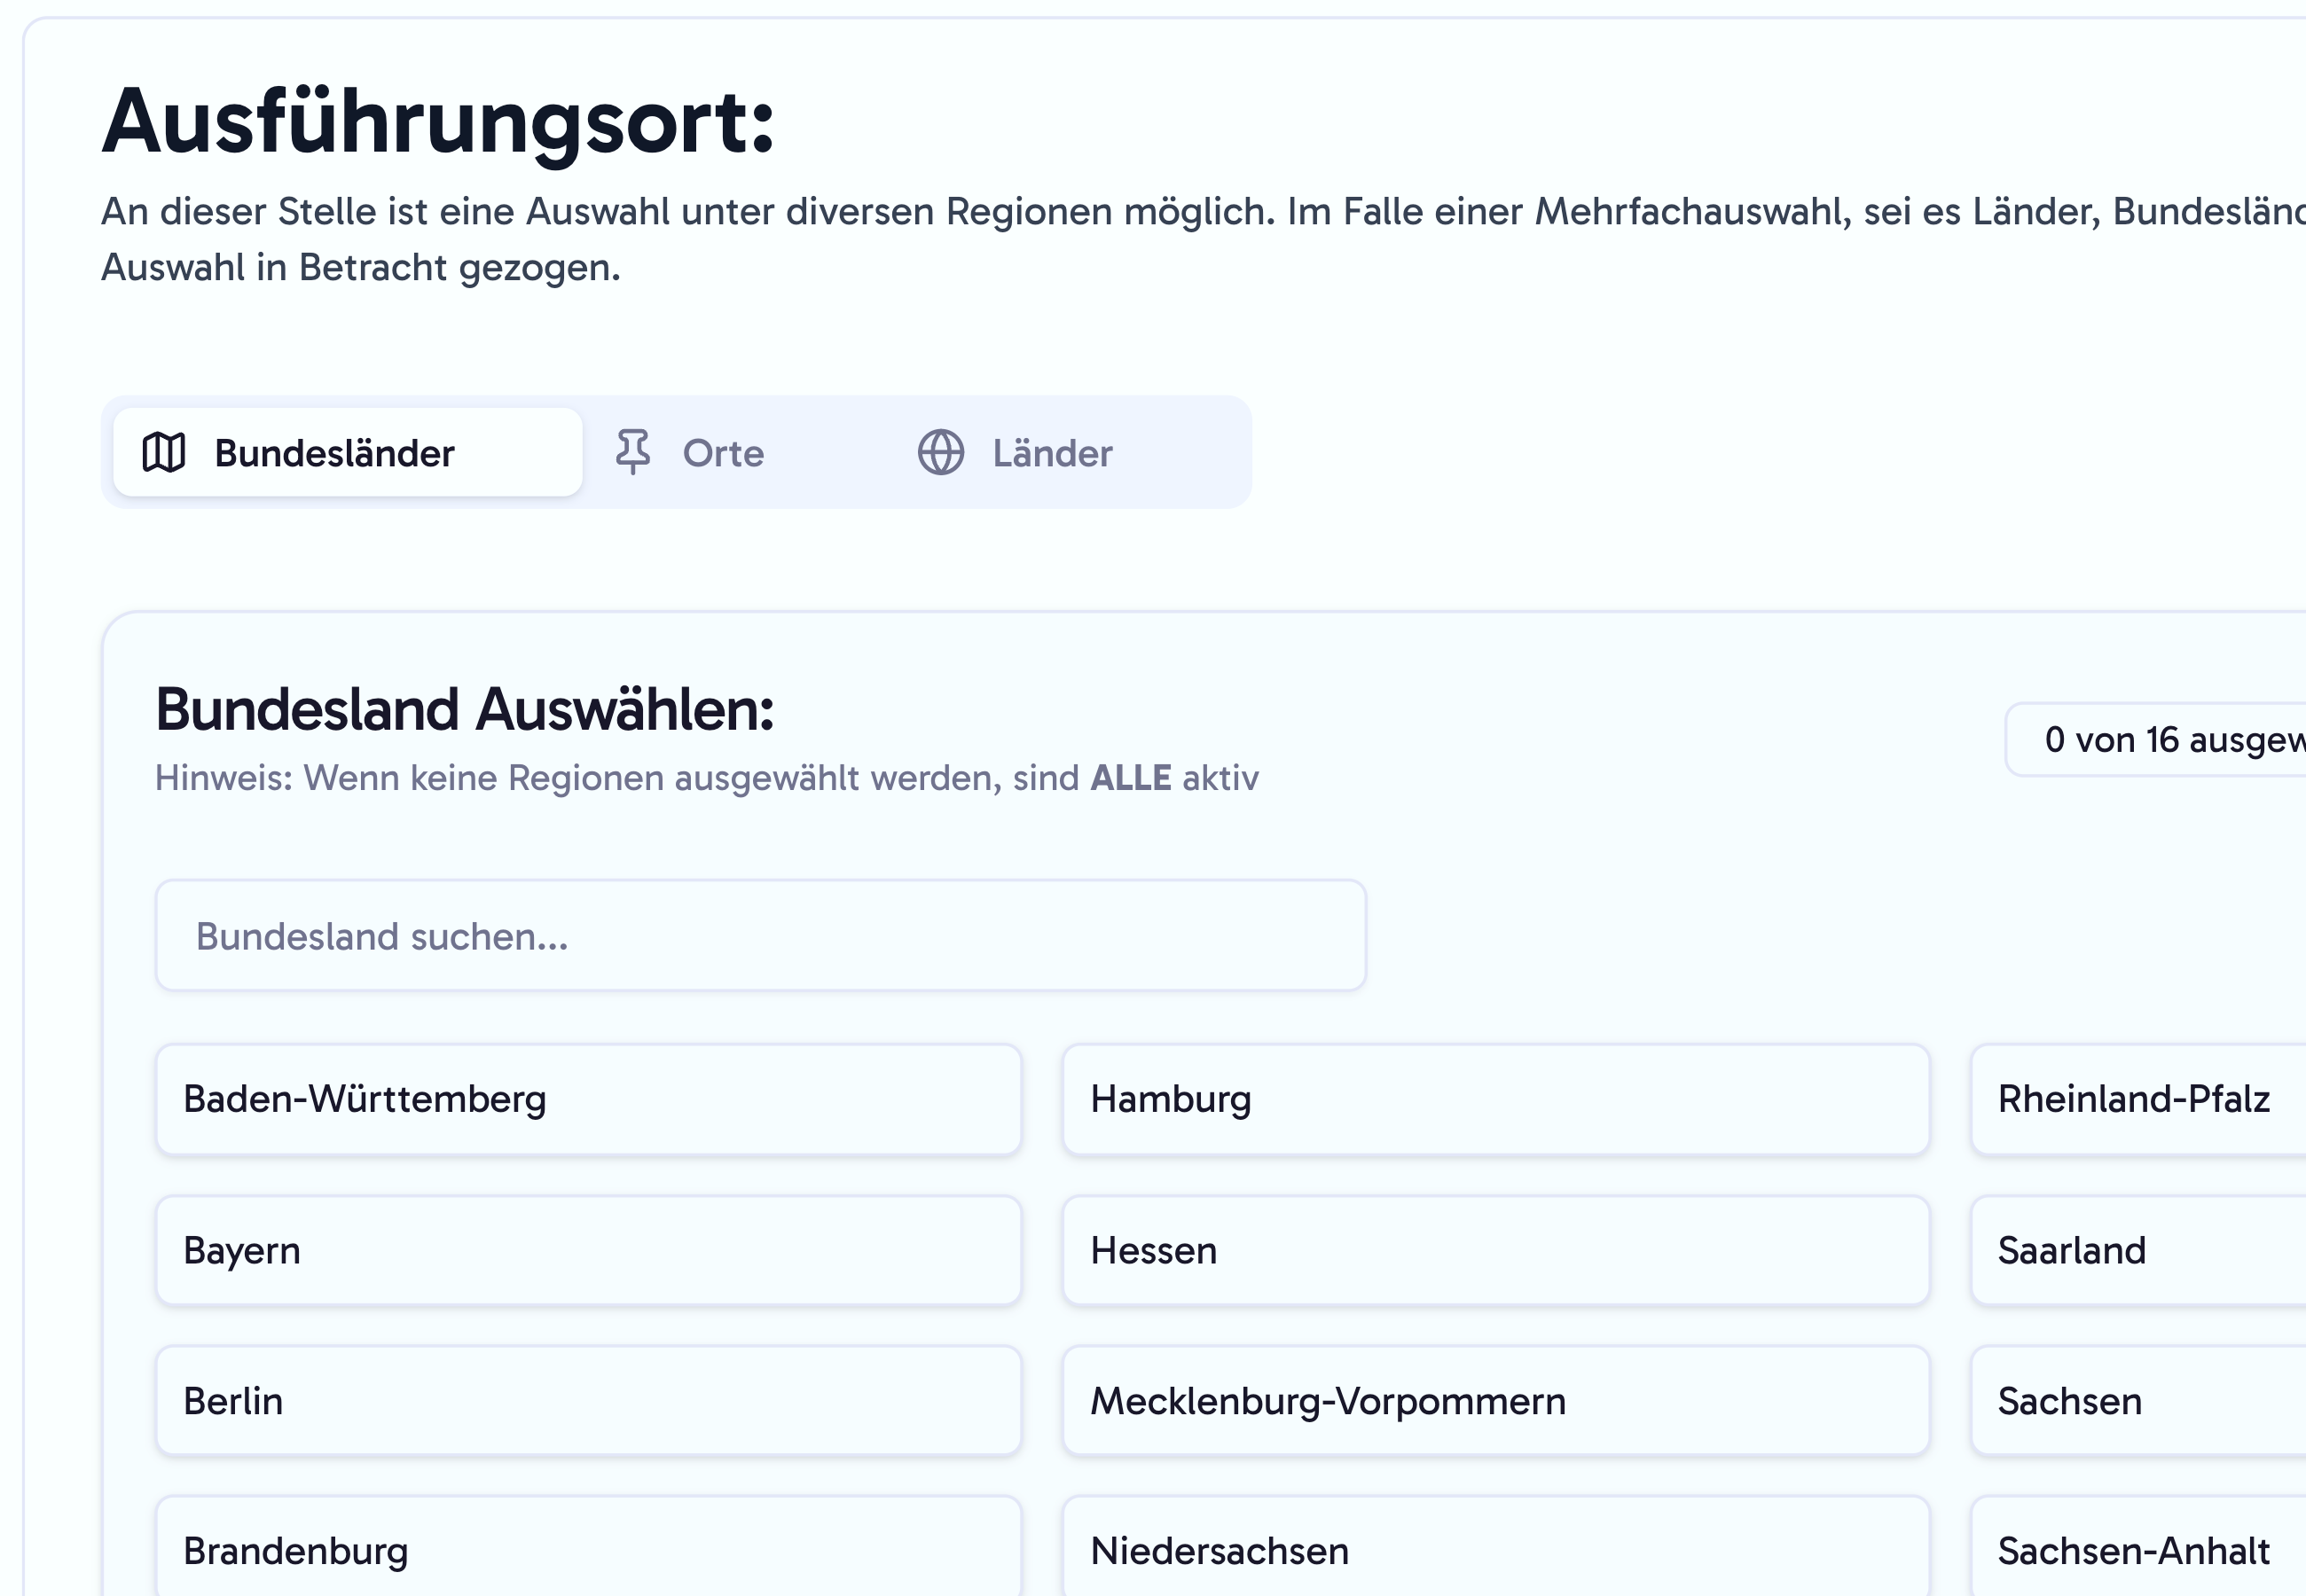Image resolution: width=2306 pixels, height=1596 pixels.
Task: Select Hessen as a region
Action: (1495, 1249)
